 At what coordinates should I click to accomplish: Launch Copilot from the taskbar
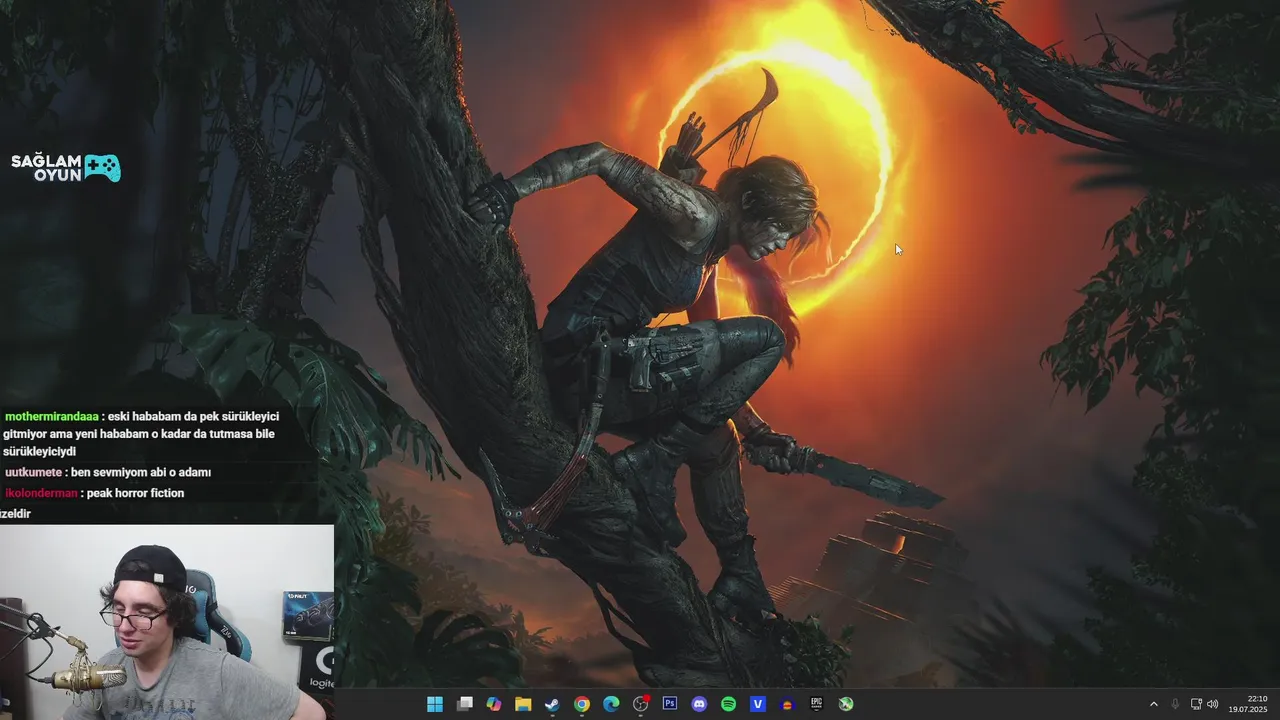(x=494, y=704)
